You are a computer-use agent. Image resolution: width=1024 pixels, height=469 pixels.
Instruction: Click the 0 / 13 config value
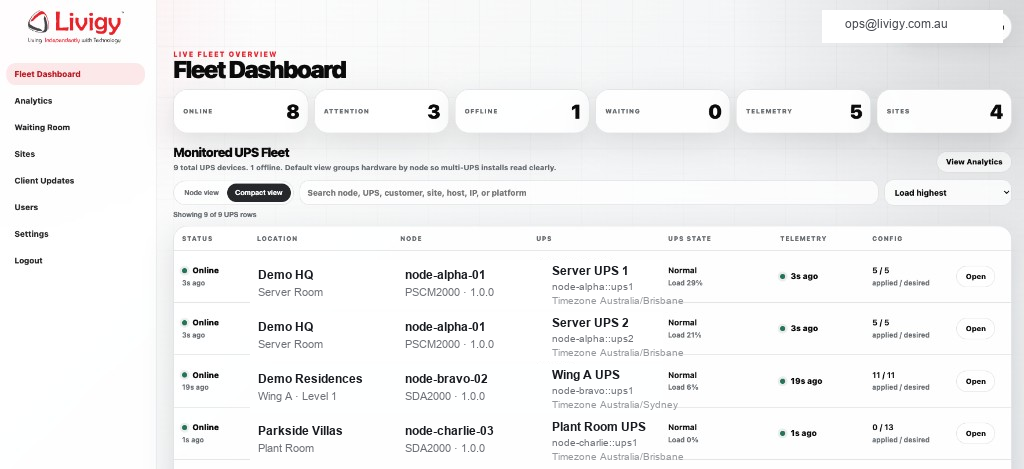[x=883, y=427]
